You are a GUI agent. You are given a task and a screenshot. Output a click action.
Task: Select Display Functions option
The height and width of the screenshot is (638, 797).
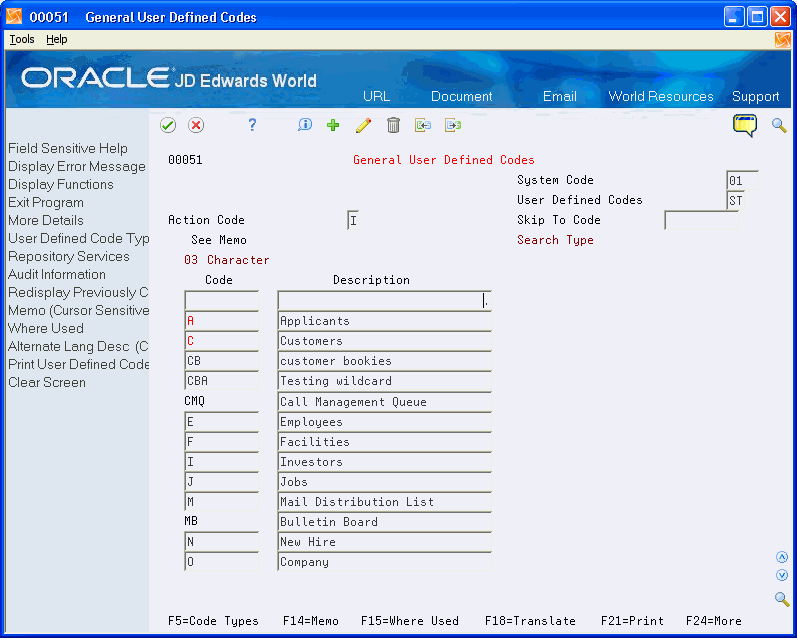click(x=60, y=184)
